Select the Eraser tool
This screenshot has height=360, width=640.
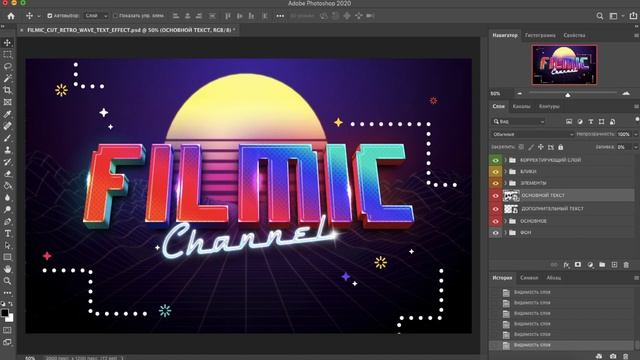(x=7, y=174)
